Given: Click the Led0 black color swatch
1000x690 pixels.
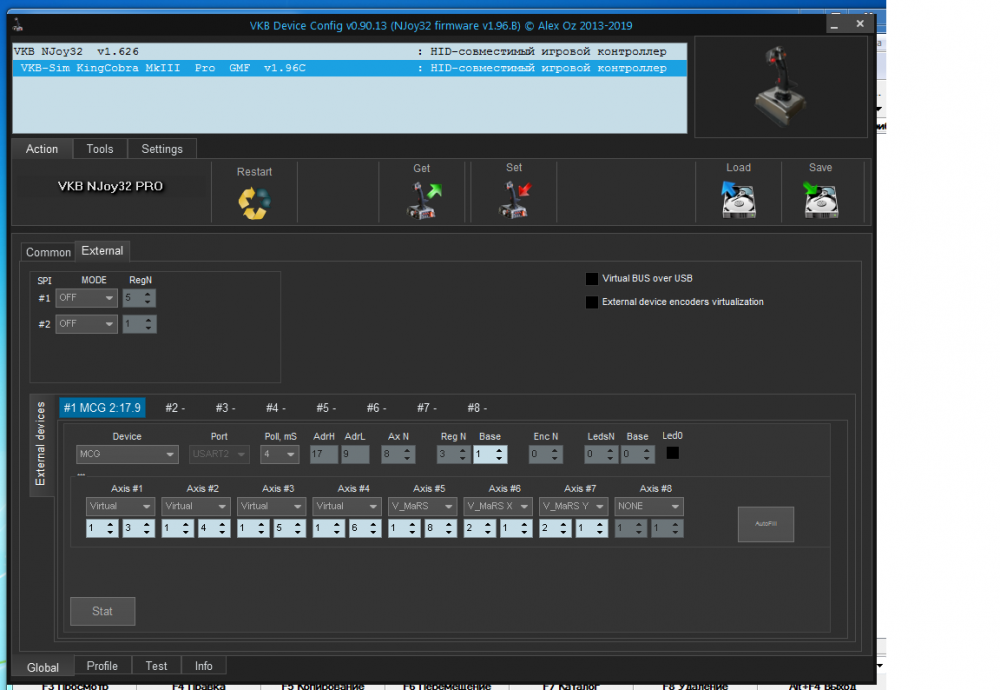Looking at the screenshot, I should [x=673, y=453].
